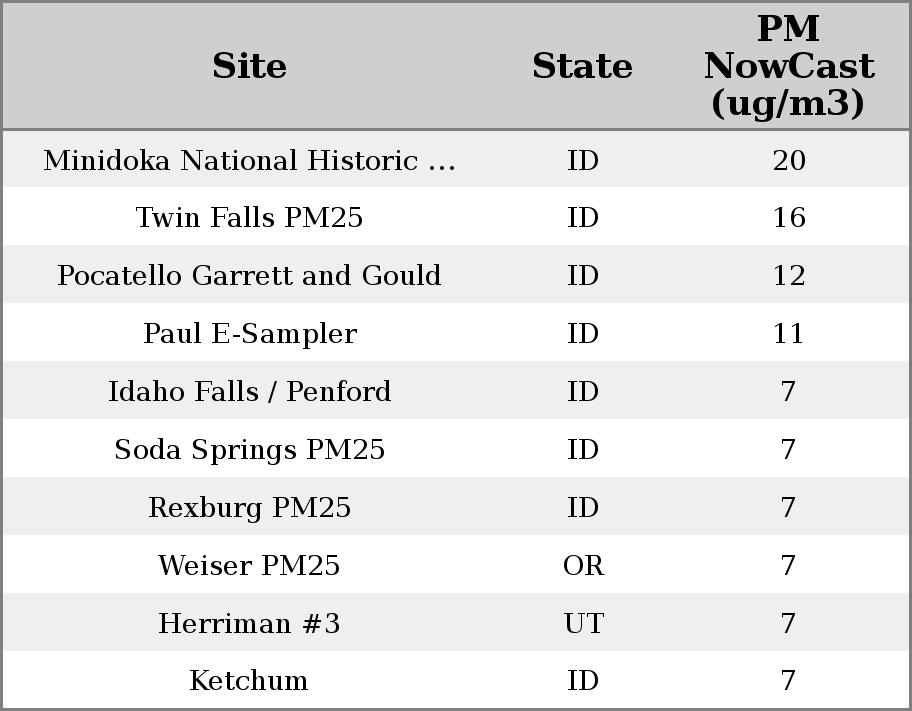Screen dimensions: 912x711
Task: Click the OR state cell
Action: 583,566
